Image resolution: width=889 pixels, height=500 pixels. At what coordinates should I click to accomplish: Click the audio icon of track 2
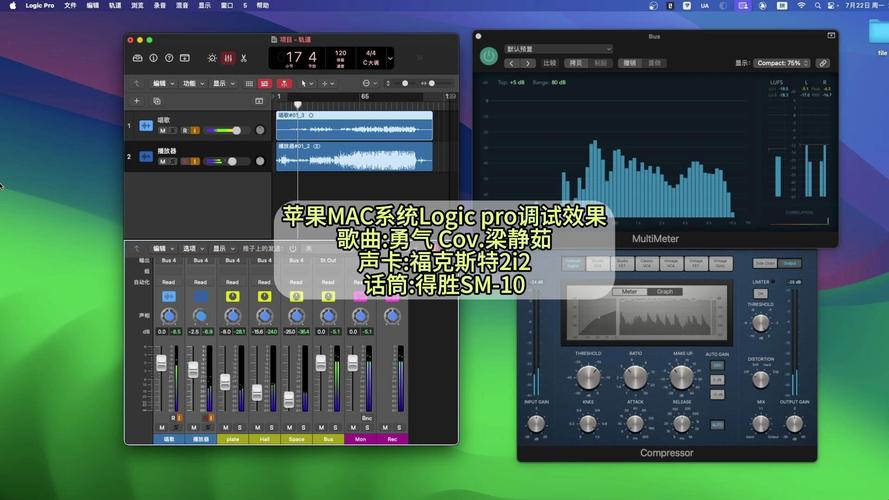146,156
